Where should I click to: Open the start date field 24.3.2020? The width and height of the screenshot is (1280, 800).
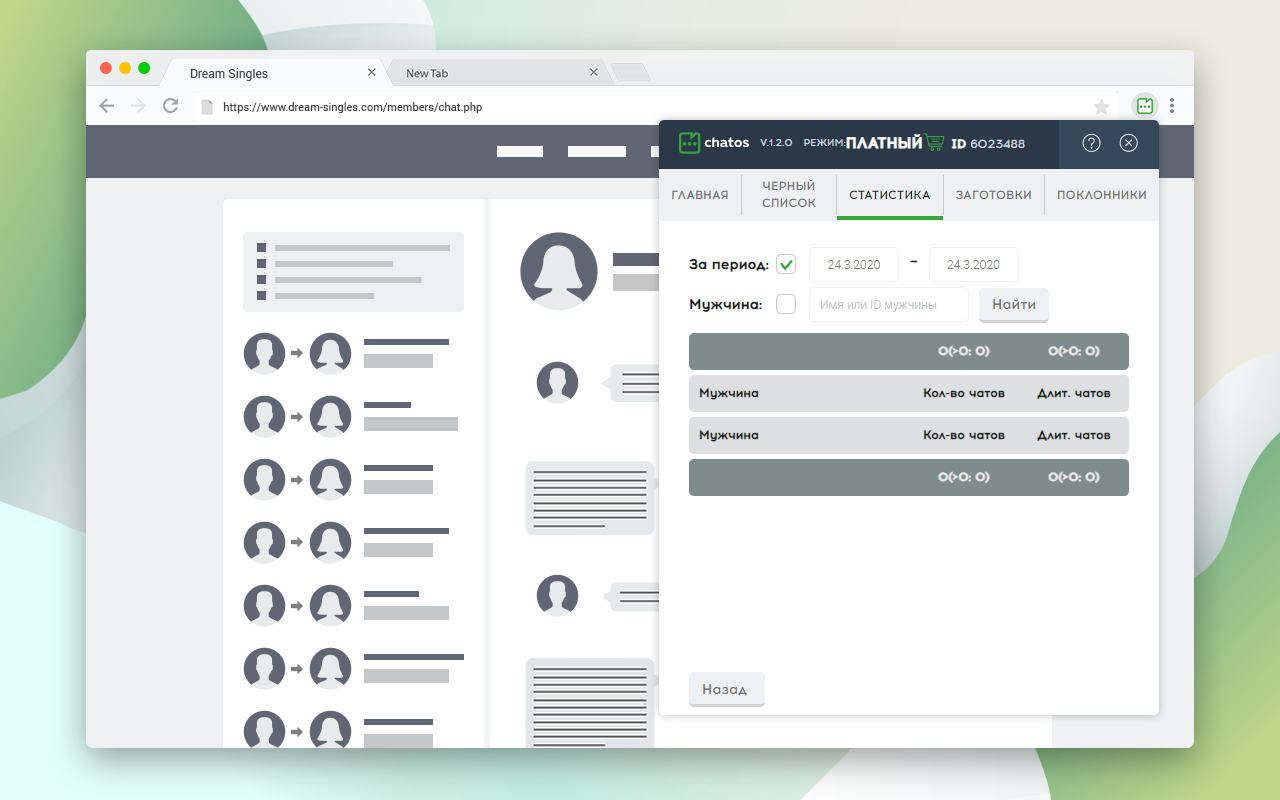click(x=853, y=265)
